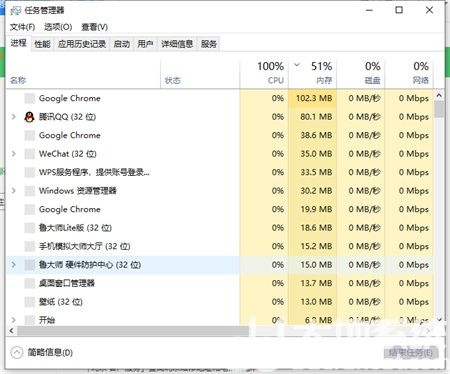Select the 15.0 MB memory cell
Screen dimensions: 450x374
coord(313,265)
